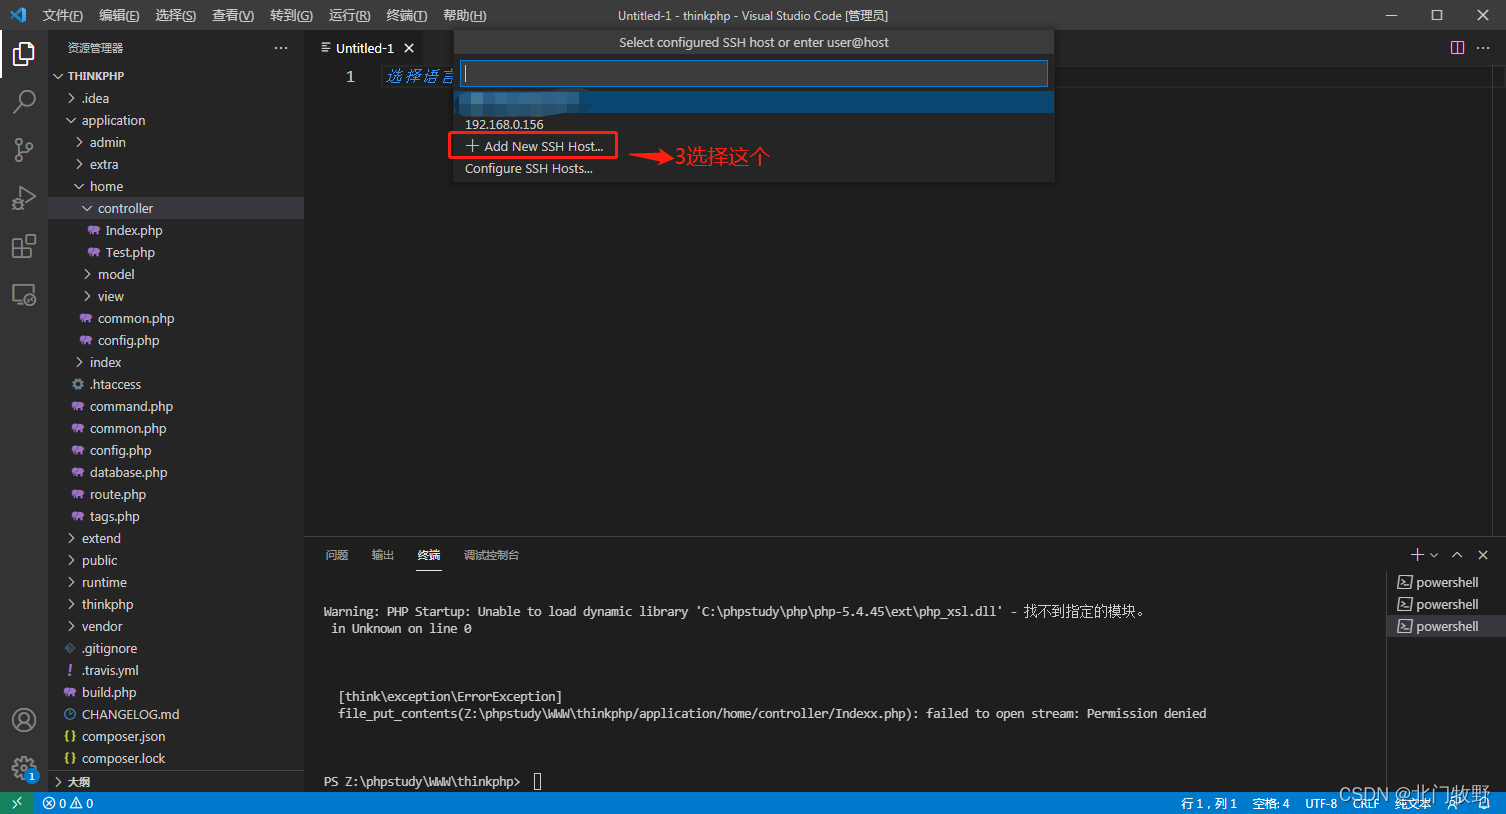Click UTF-8 encoding in status bar
Viewport: 1506px width, 814px height.
pos(1320,803)
